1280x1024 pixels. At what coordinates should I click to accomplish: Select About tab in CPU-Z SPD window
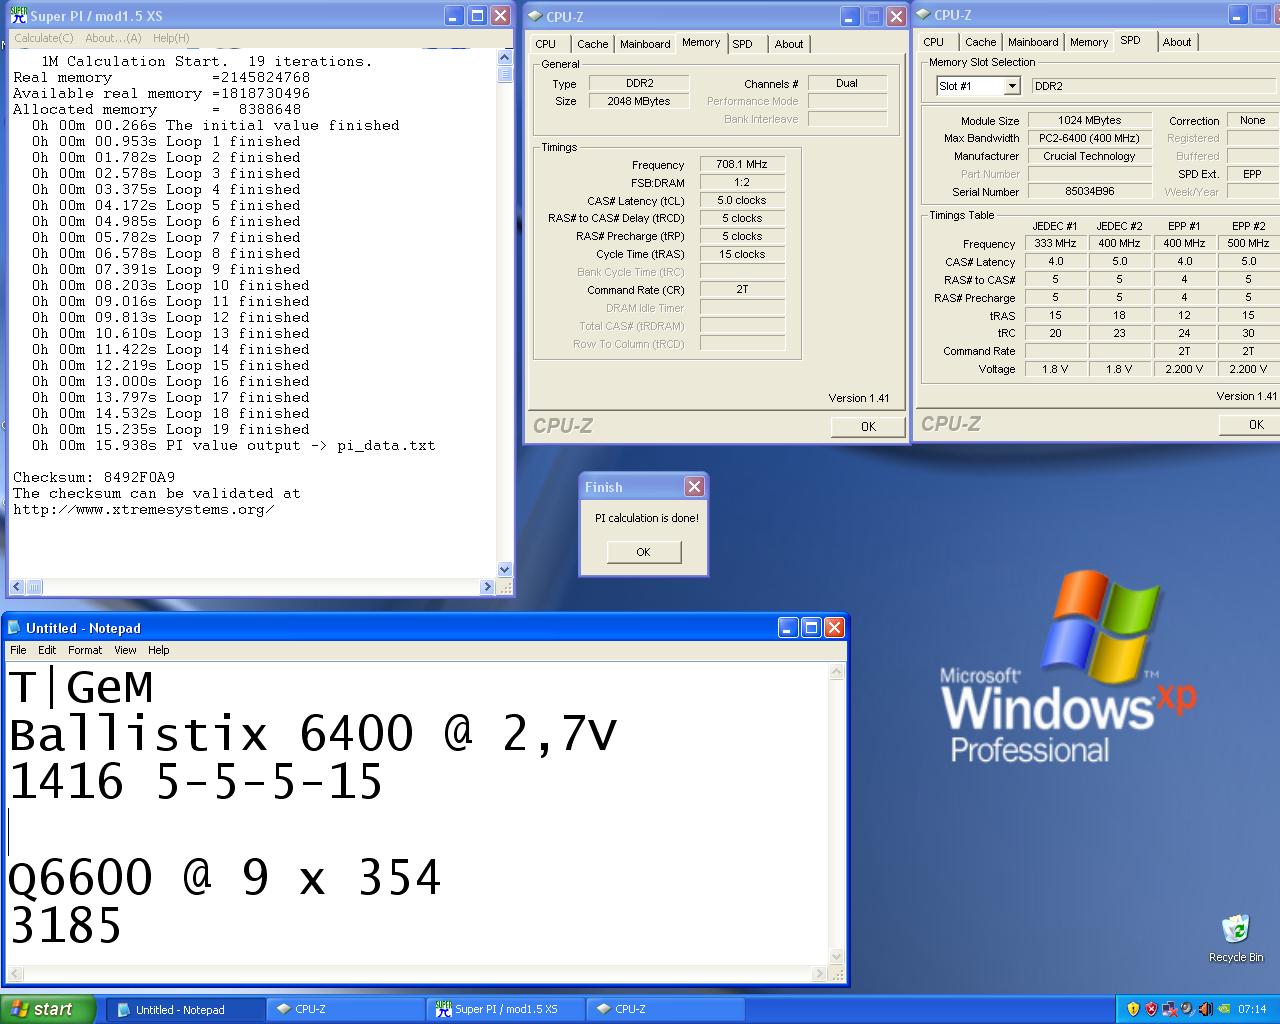click(x=1177, y=42)
